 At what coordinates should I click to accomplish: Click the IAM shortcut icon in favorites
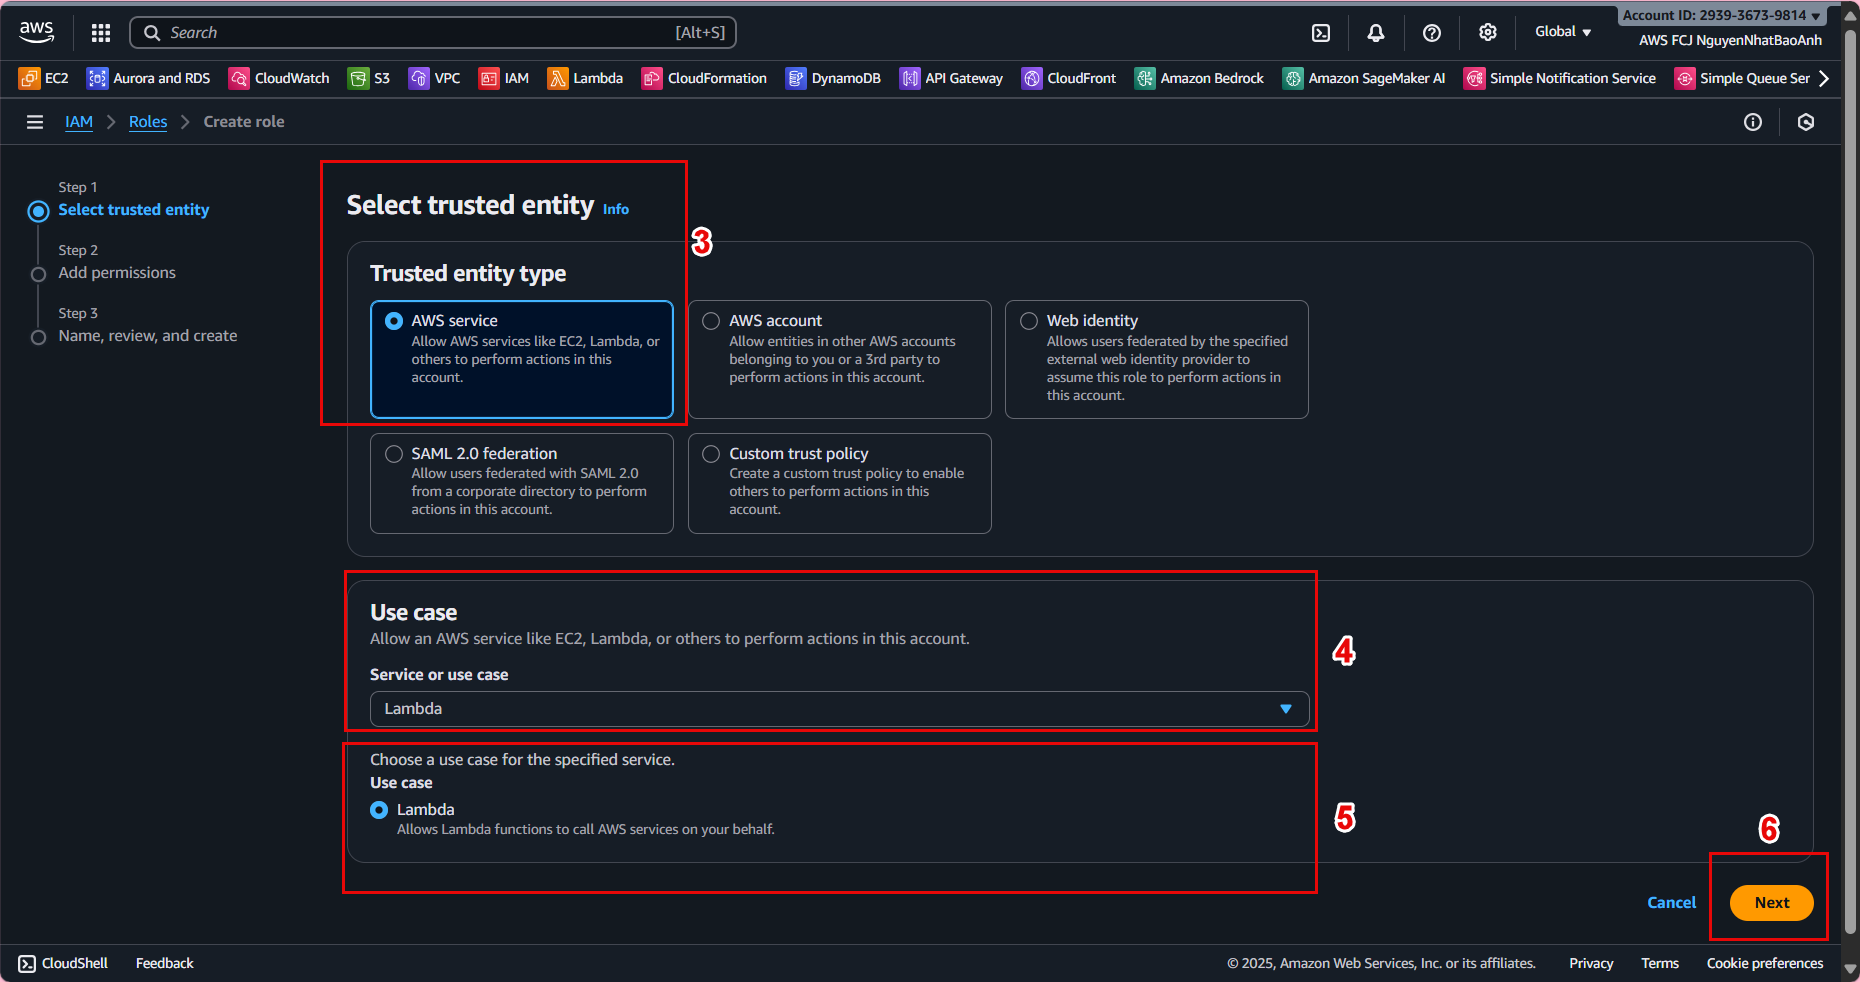[x=489, y=78]
